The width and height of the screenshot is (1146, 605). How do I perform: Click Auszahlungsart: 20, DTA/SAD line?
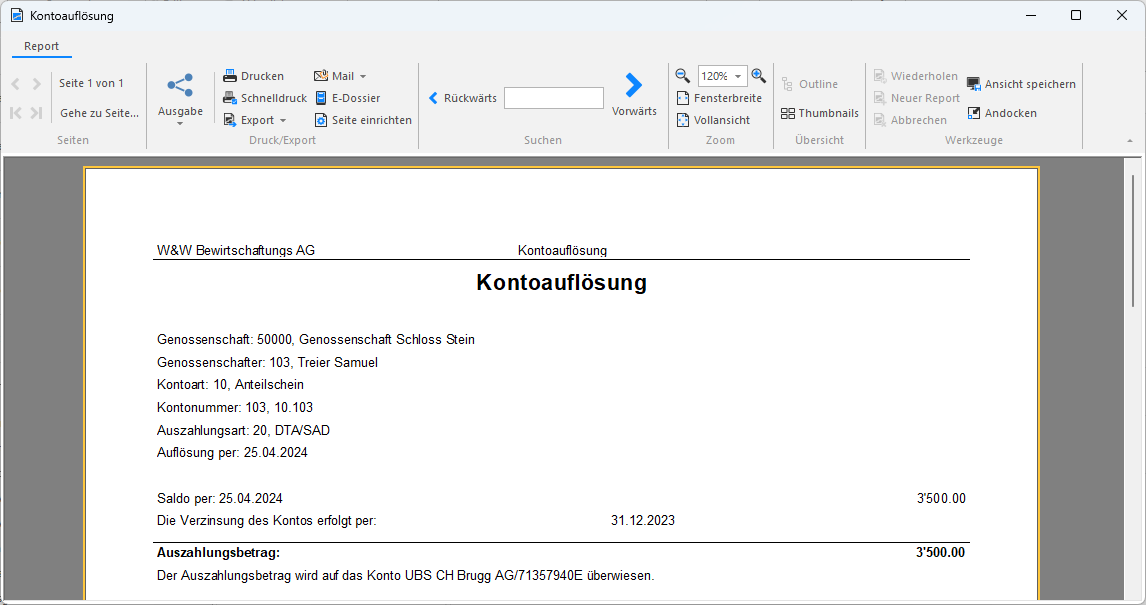coord(243,430)
